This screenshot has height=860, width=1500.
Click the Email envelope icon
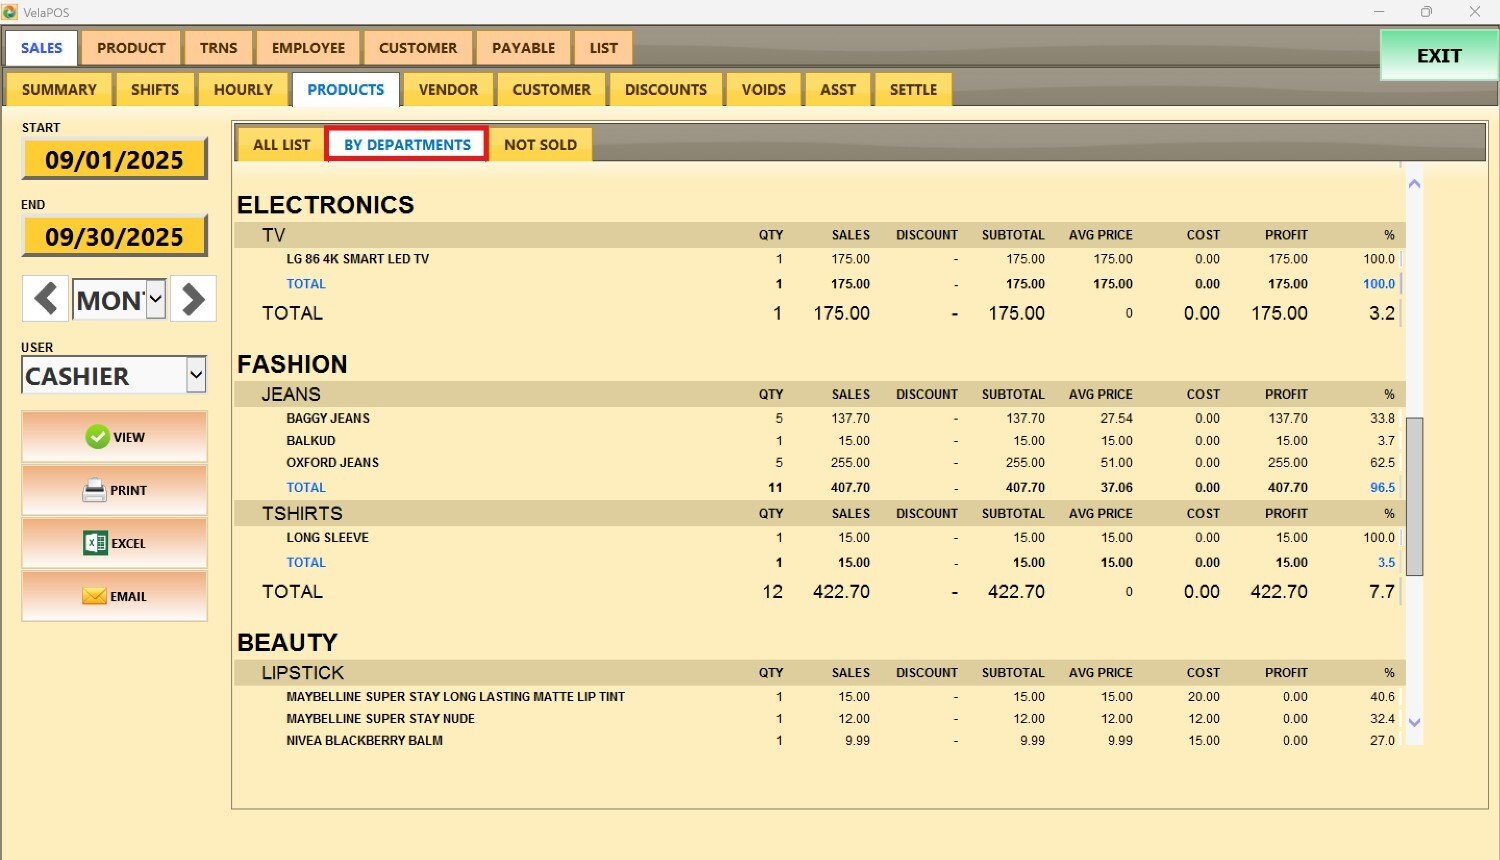click(95, 596)
